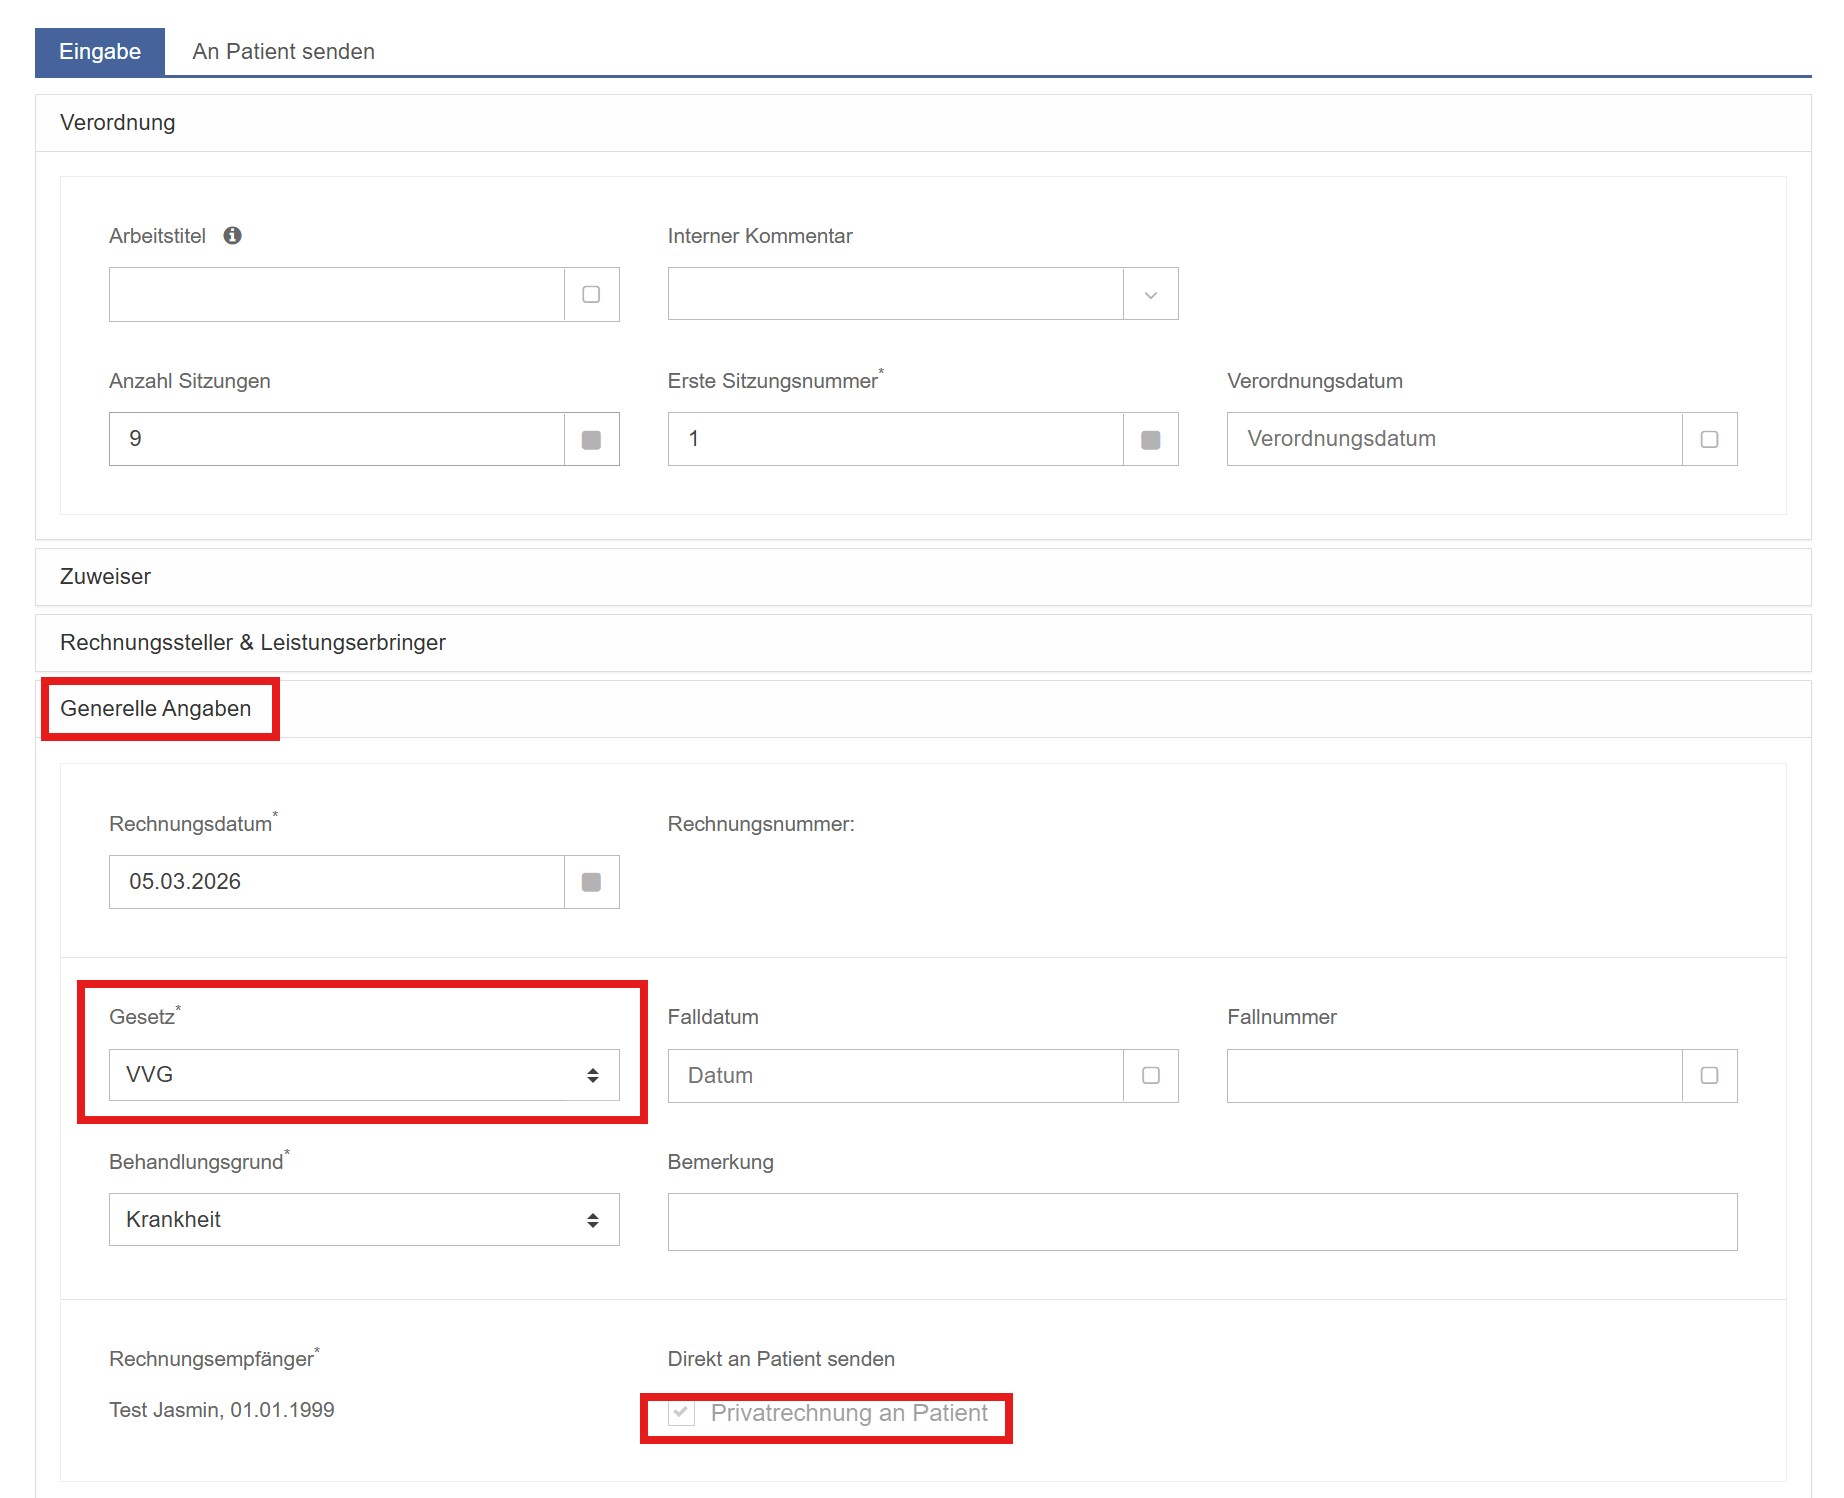Check the Privatrechnung an Patient checkbox
Viewport: 1844px width, 1498px height.
[x=682, y=1413]
